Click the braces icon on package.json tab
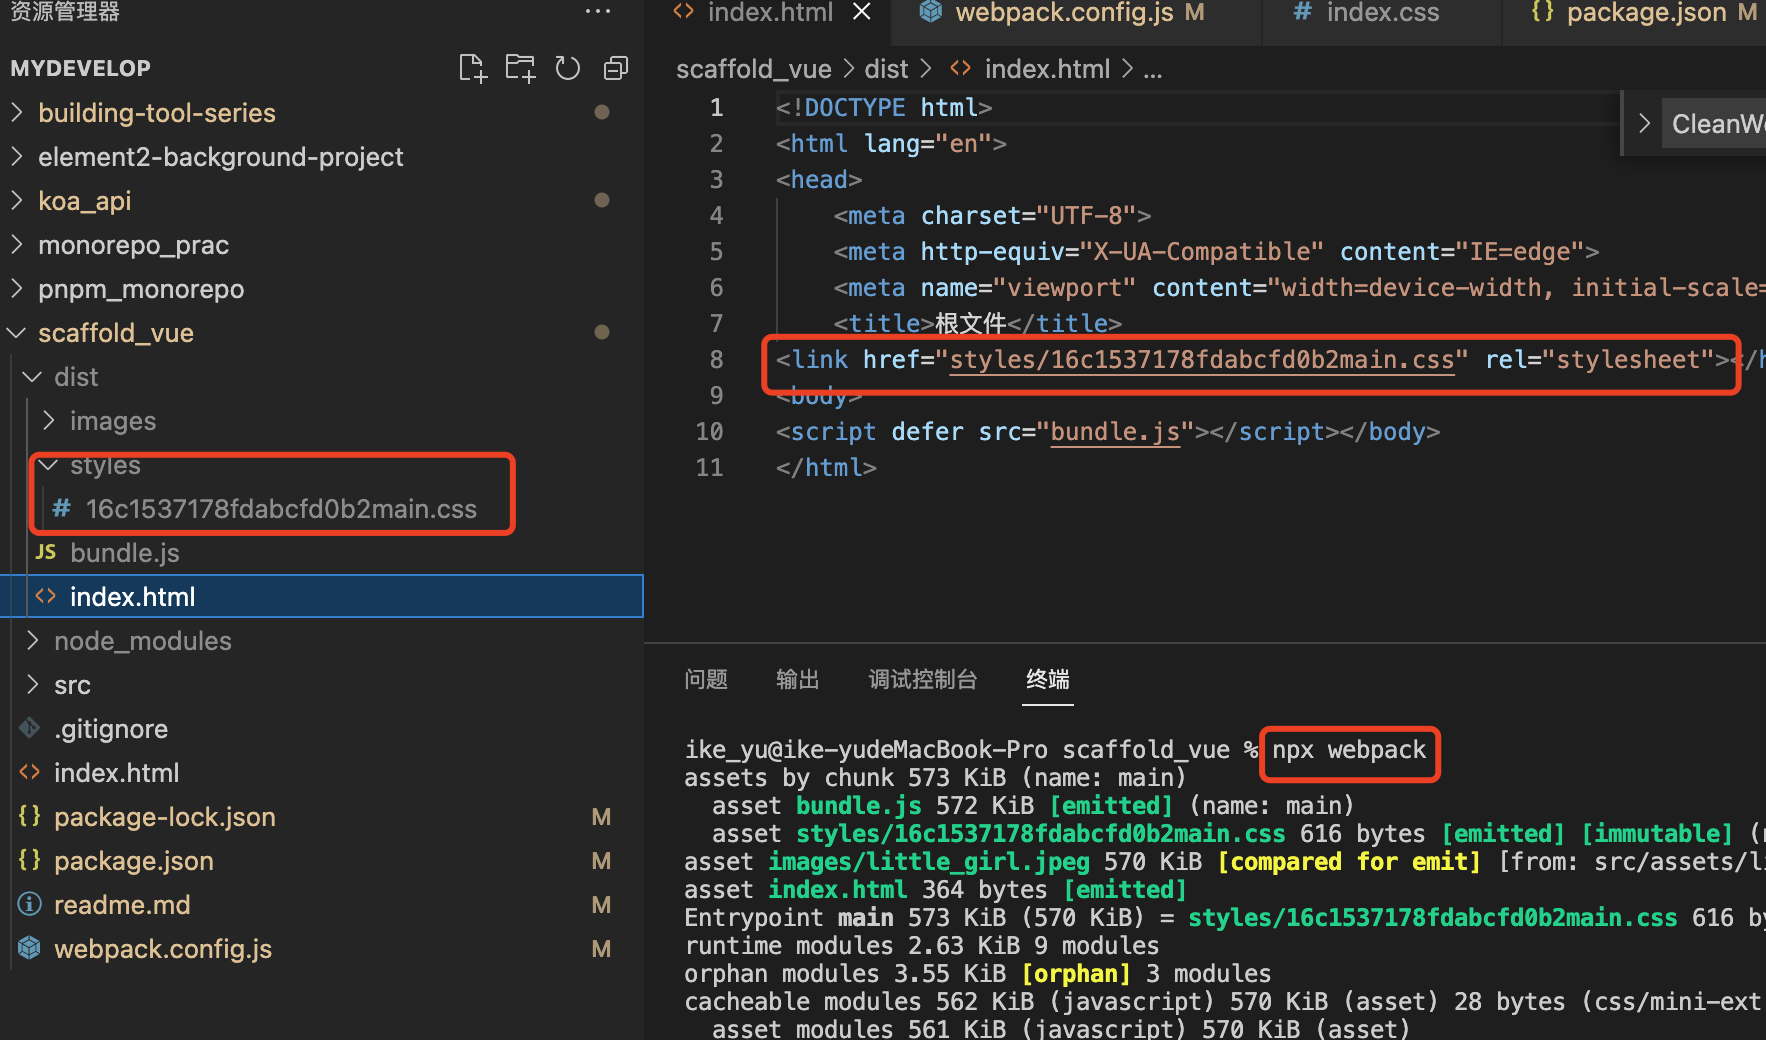This screenshot has height=1040, width=1766. coord(1543,11)
